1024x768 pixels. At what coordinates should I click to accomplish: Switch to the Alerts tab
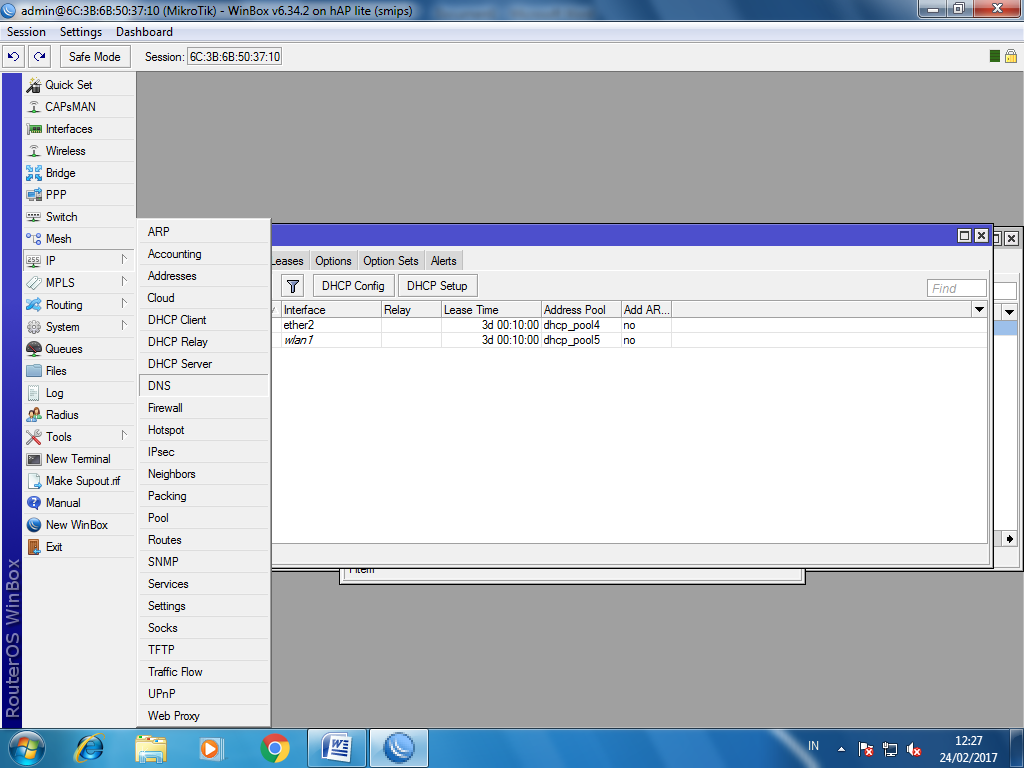[443, 261]
